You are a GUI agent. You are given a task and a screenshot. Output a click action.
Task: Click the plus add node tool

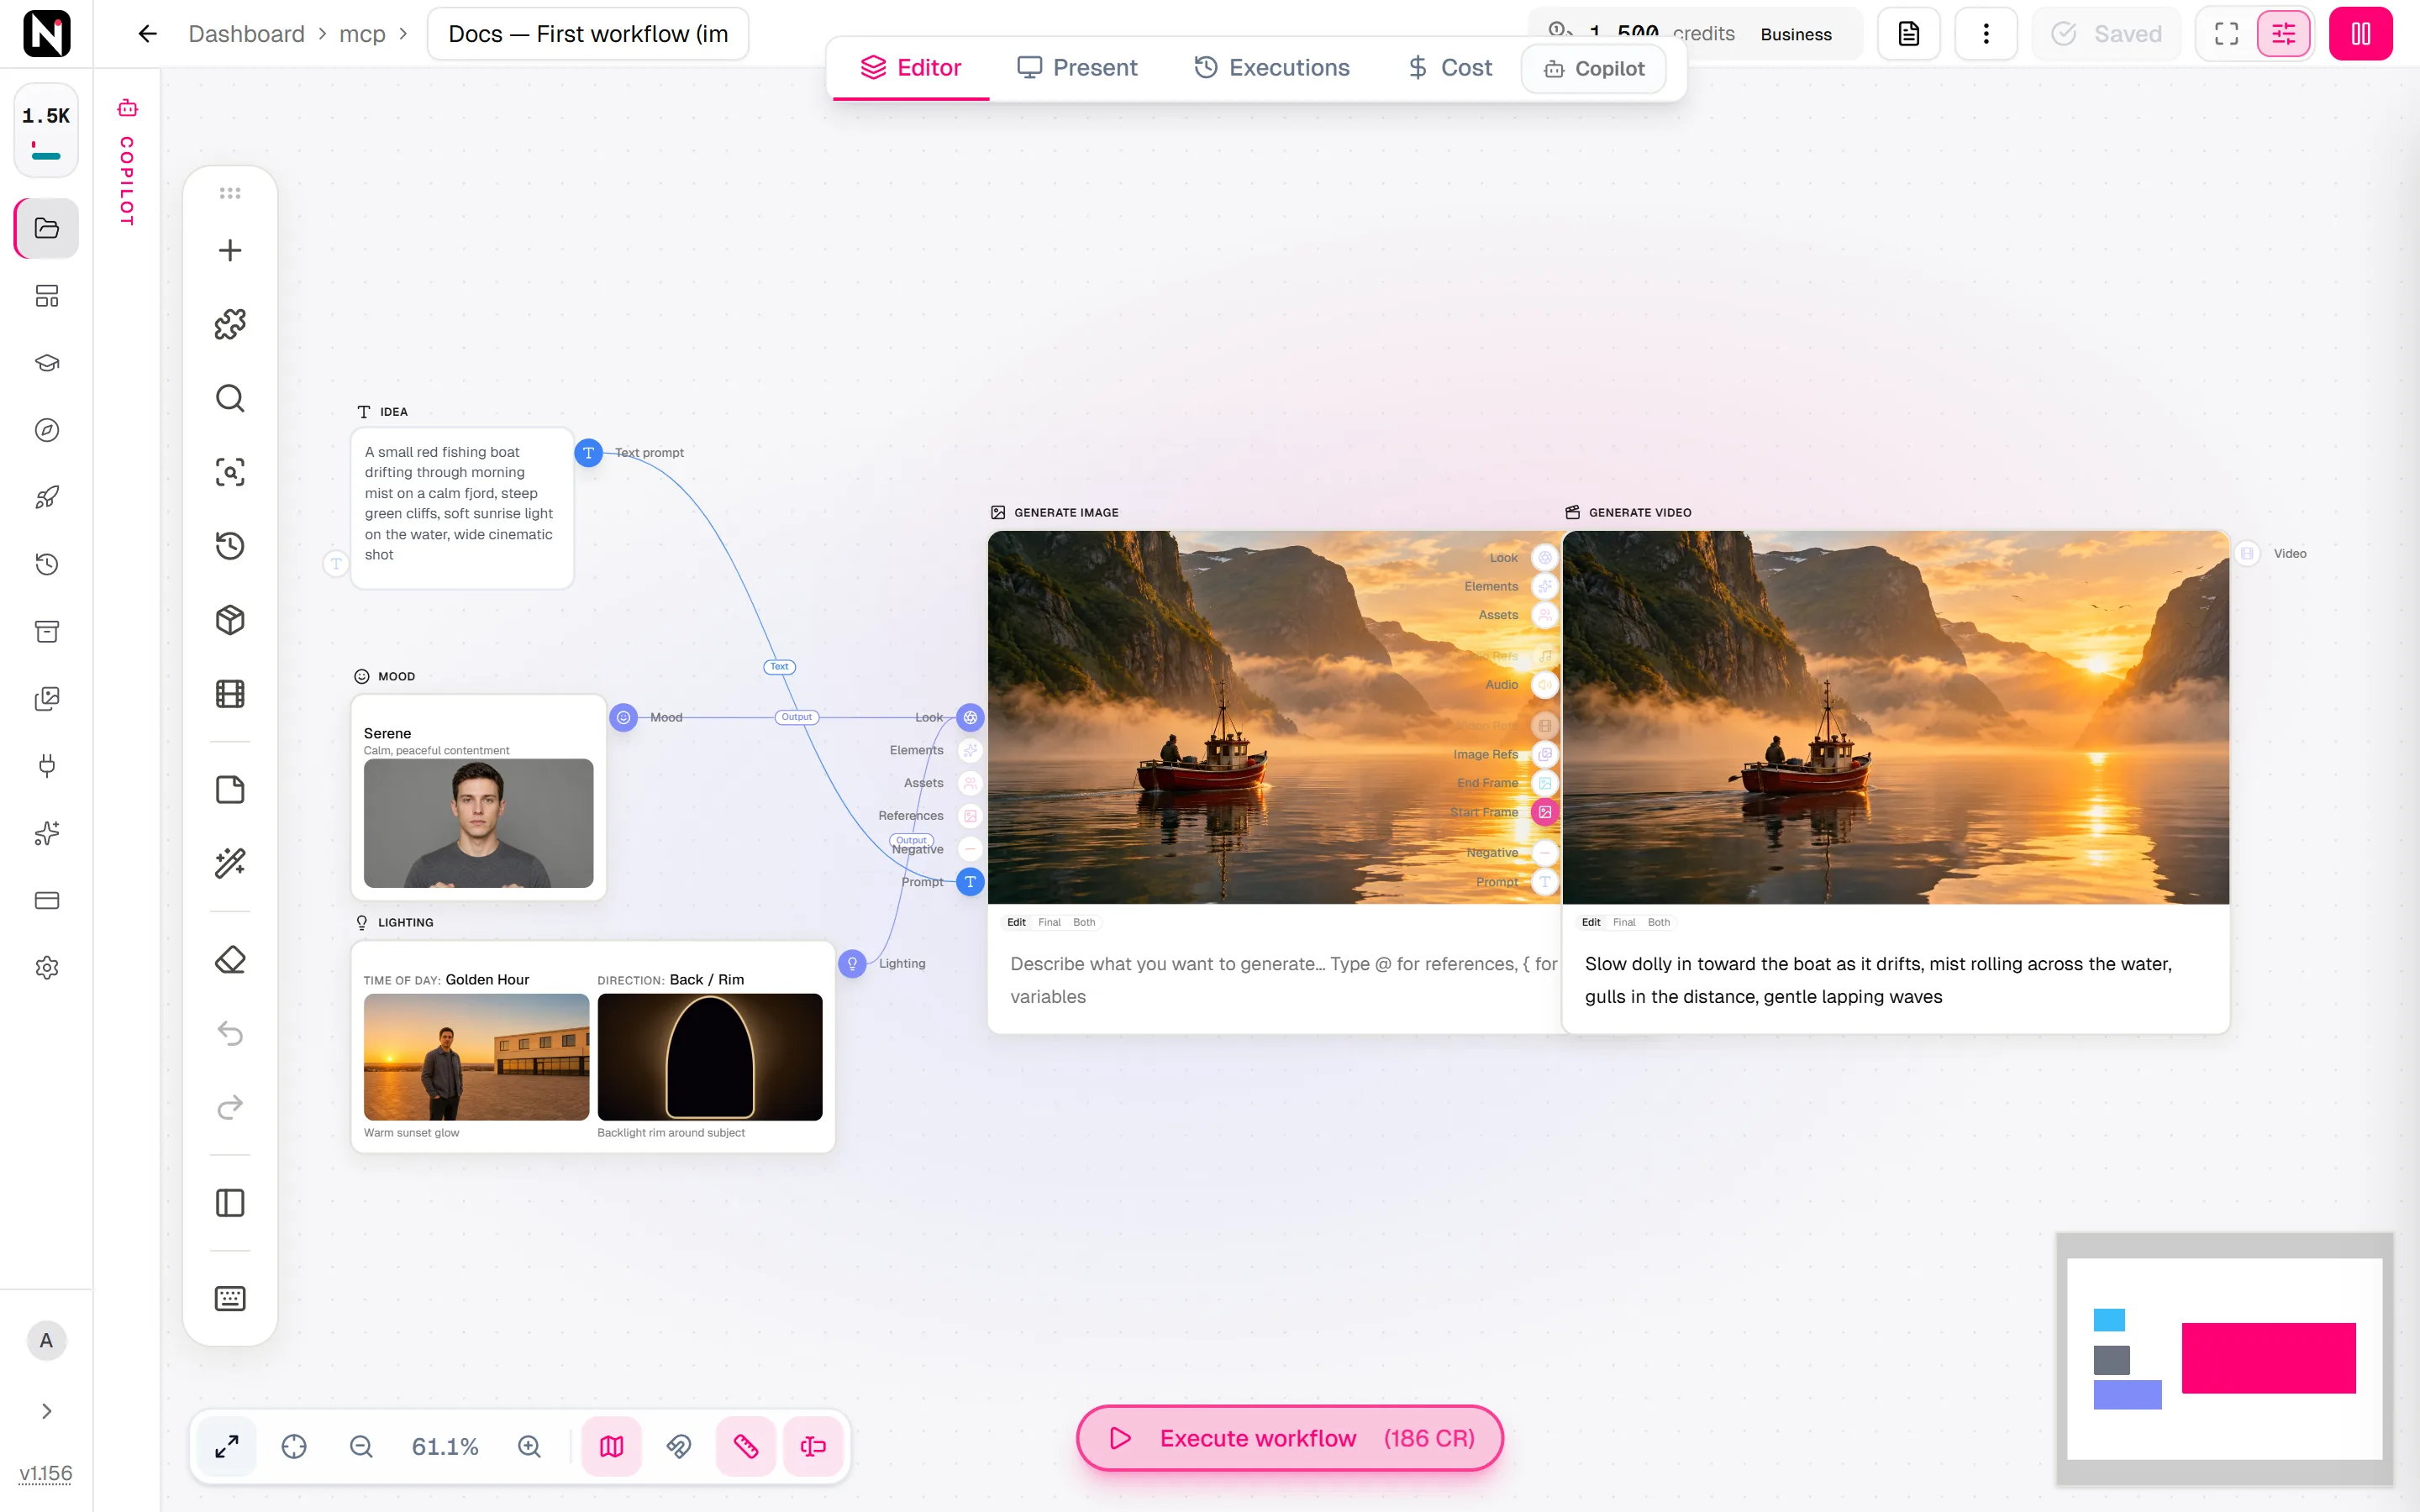coord(230,250)
